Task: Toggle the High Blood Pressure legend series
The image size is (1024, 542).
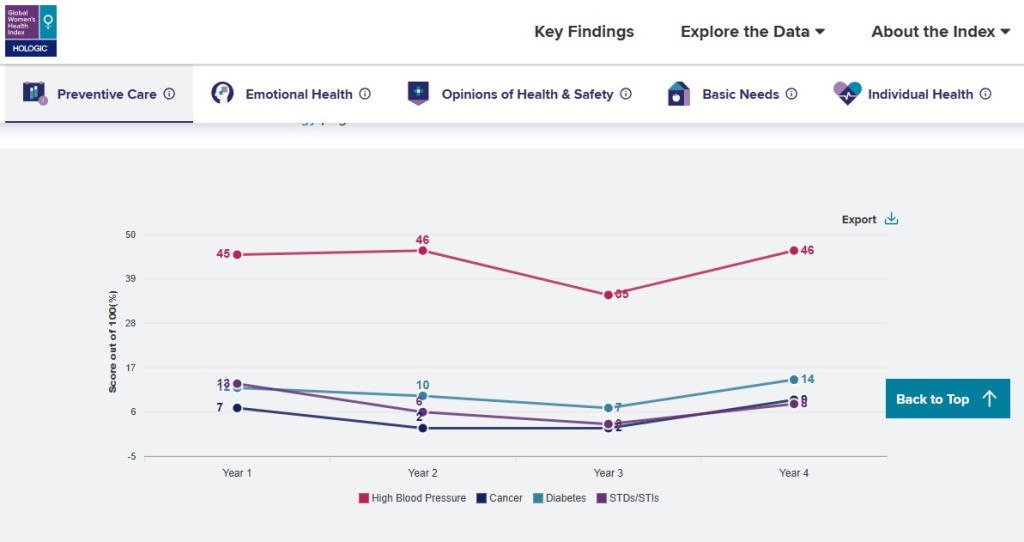Action: (412, 498)
